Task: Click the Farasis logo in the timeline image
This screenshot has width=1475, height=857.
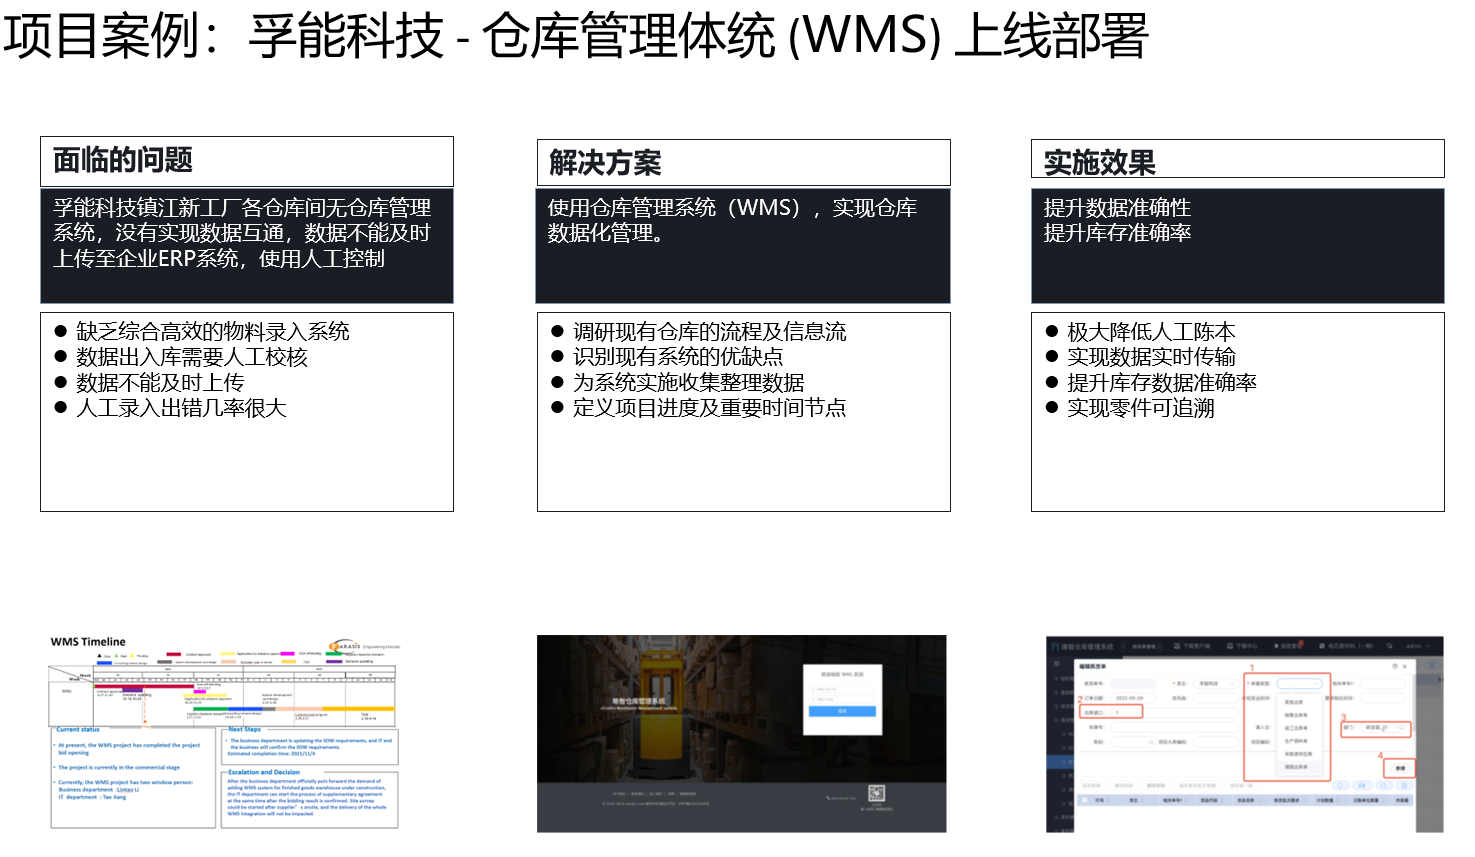Action: click(x=364, y=647)
